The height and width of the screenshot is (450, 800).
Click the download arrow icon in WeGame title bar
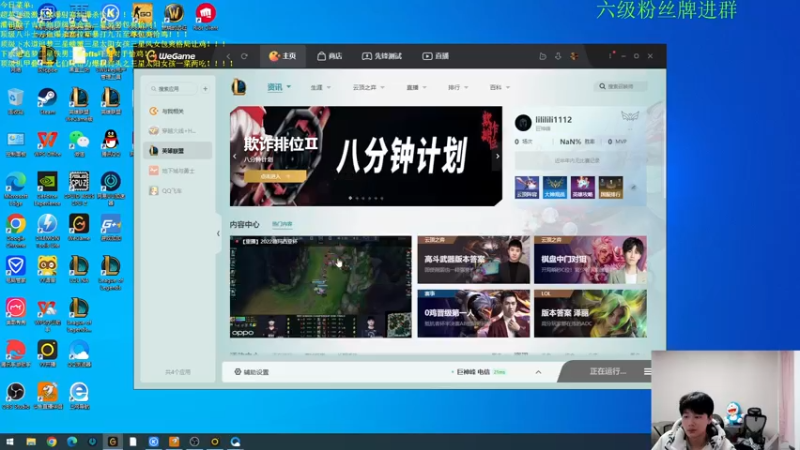(x=558, y=56)
